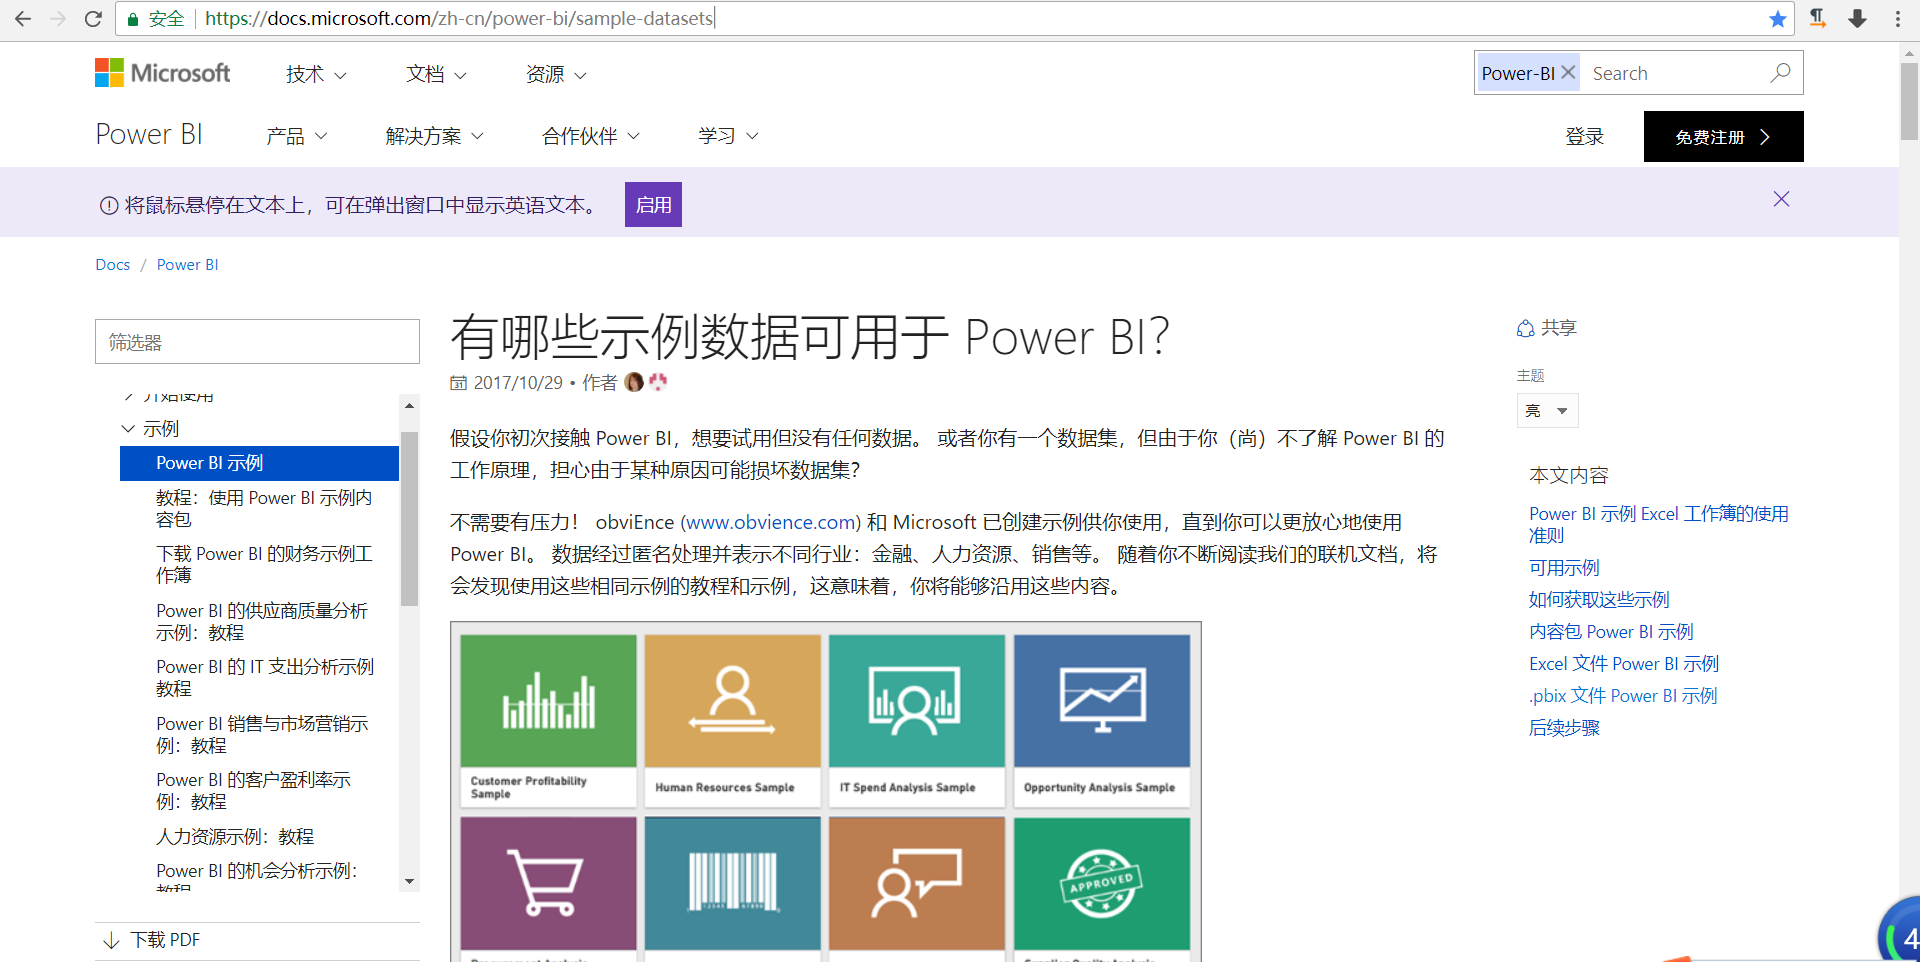Remove the Power-BI search scope tag
The image size is (1920, 962).
(x=1568, y=72)
